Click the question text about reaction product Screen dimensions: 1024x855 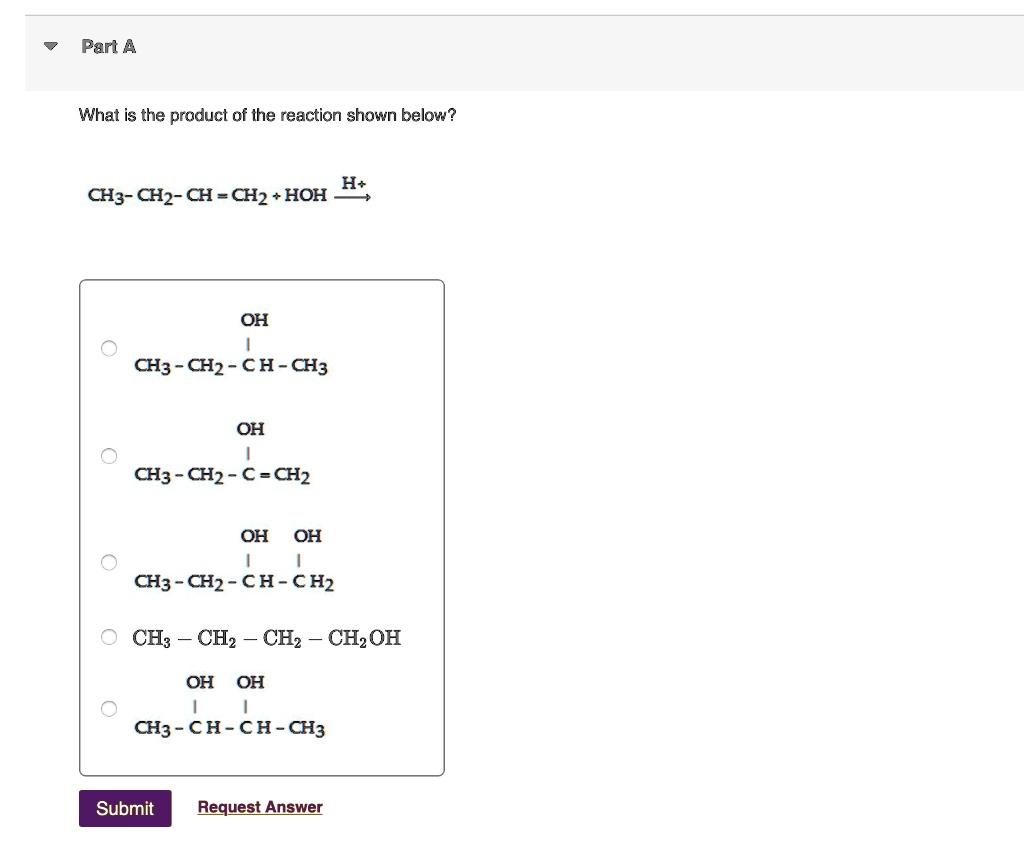coord(267,115)
